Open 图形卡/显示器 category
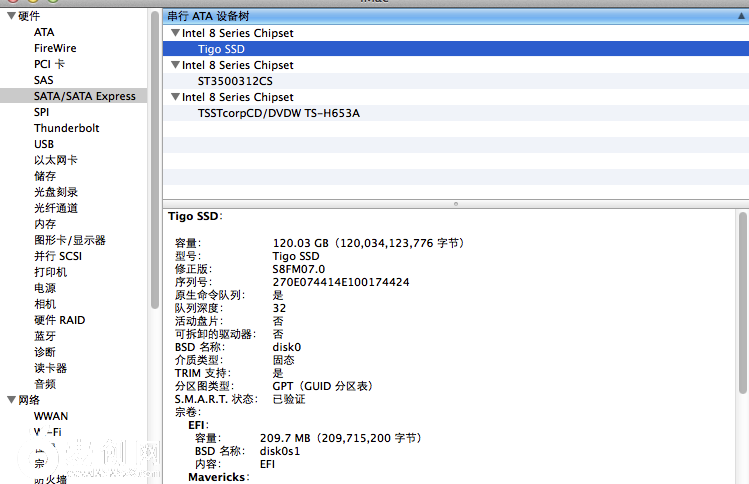The width and height of the screenshot is (749, 484). coord(69,240)
